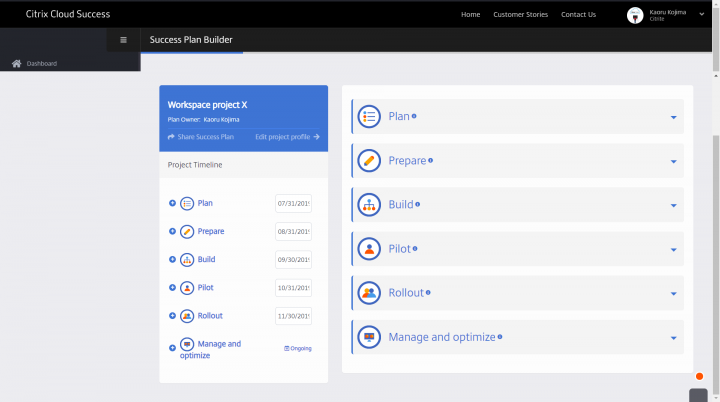Click the user avatar picture

point(635,15)
